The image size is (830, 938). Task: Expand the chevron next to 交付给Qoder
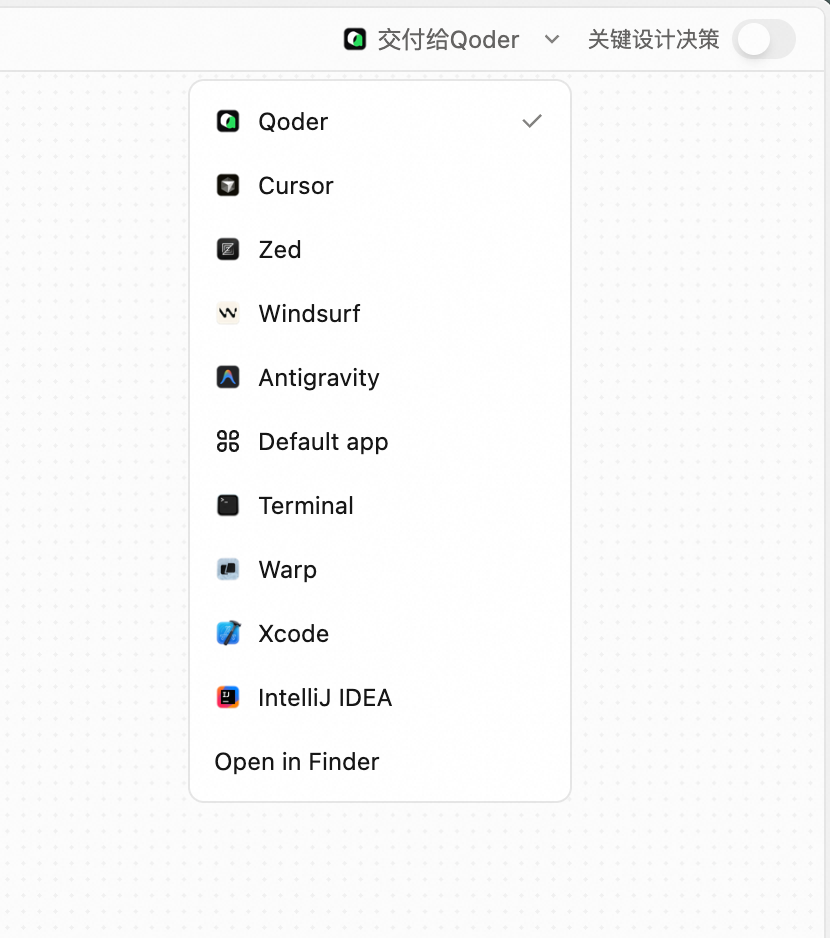point(552,39)
